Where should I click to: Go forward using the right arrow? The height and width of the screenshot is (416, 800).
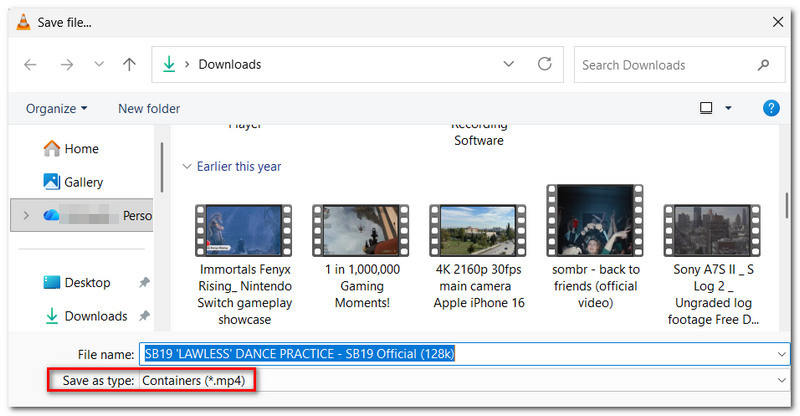[67, 64]
